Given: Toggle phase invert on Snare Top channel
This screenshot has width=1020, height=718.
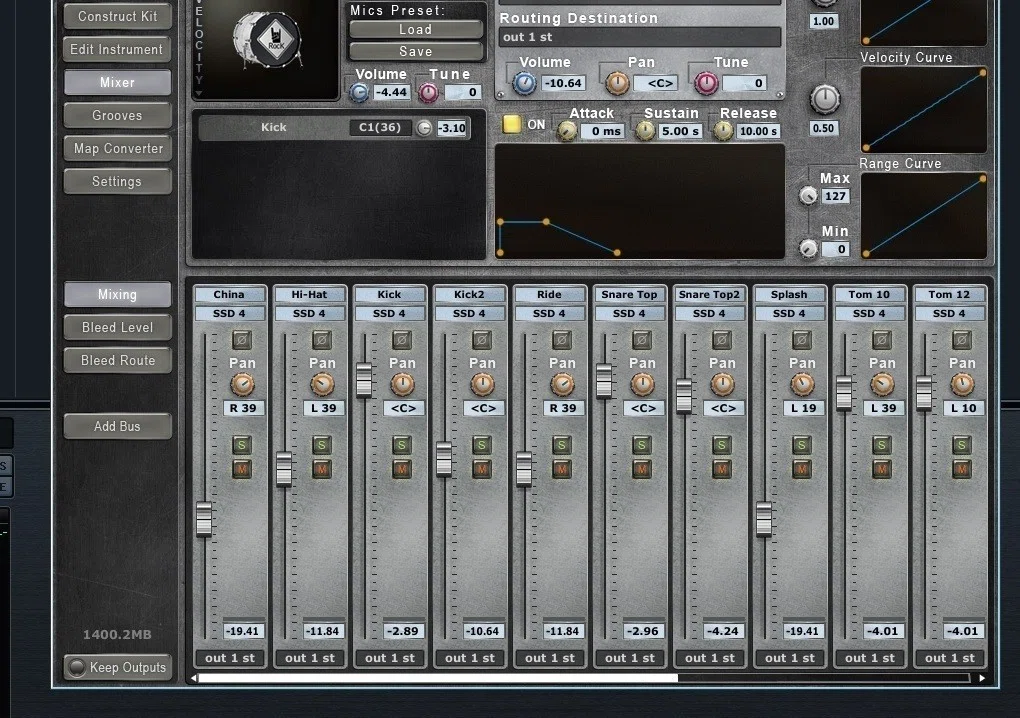Looking at the screenshot, I should pos(641,339).
